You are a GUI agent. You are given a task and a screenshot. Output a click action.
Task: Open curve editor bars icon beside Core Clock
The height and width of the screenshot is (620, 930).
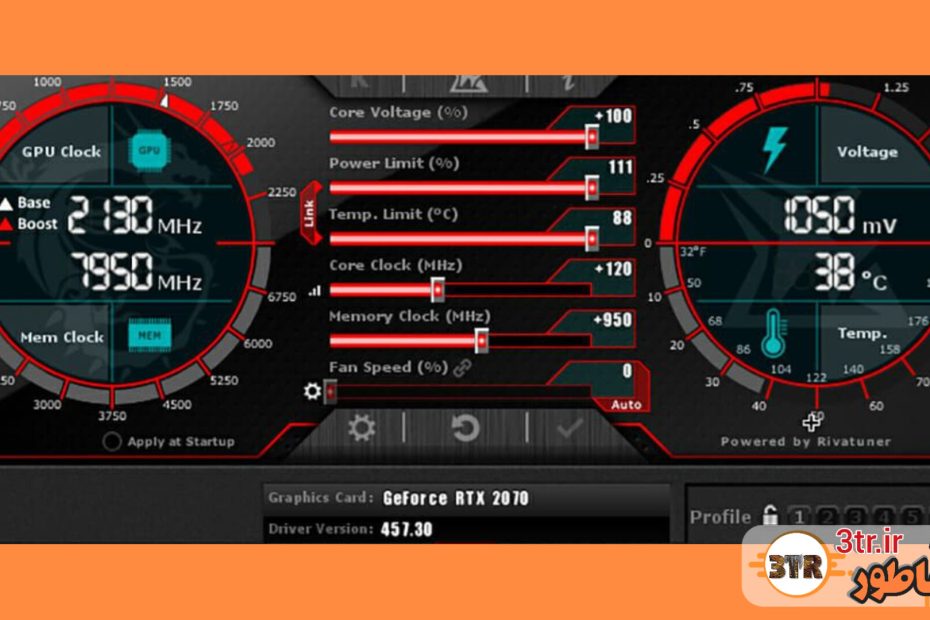pos(315,291)
